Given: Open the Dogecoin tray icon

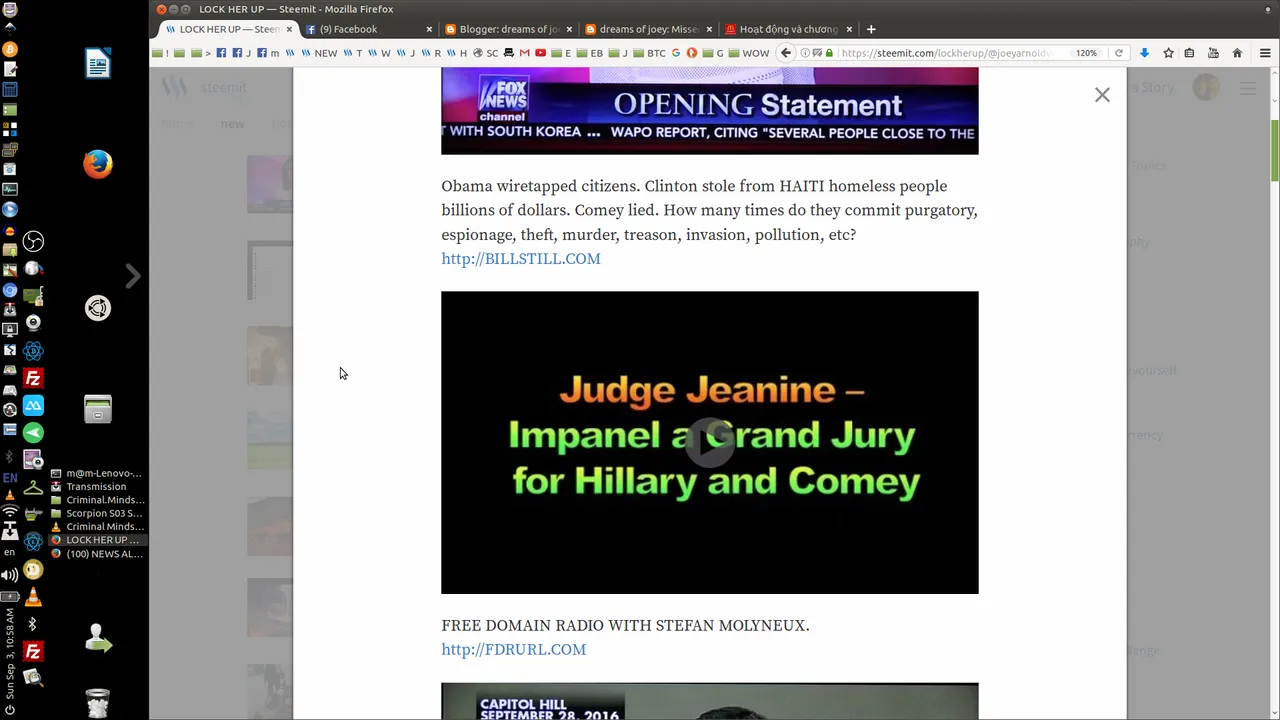Looking at the screenshot, I should click(33, 570).
